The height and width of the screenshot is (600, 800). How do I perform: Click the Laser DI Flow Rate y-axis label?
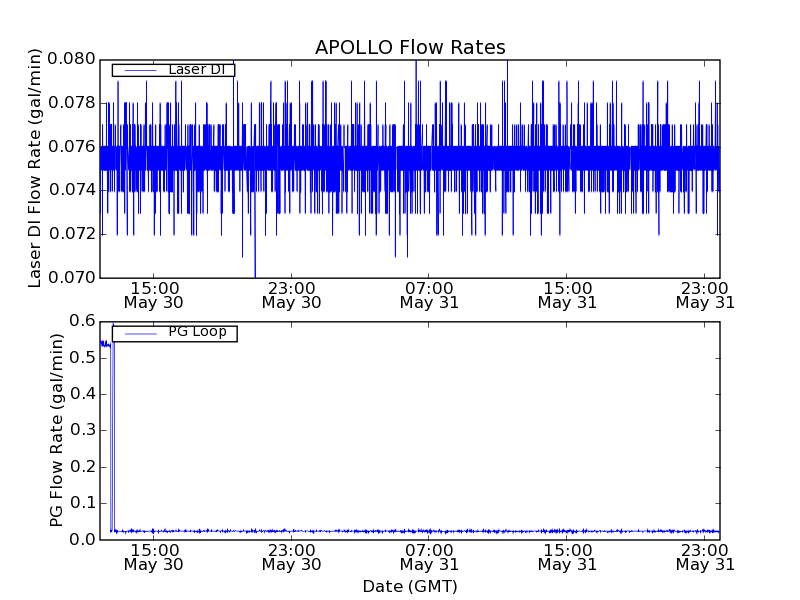35,168
